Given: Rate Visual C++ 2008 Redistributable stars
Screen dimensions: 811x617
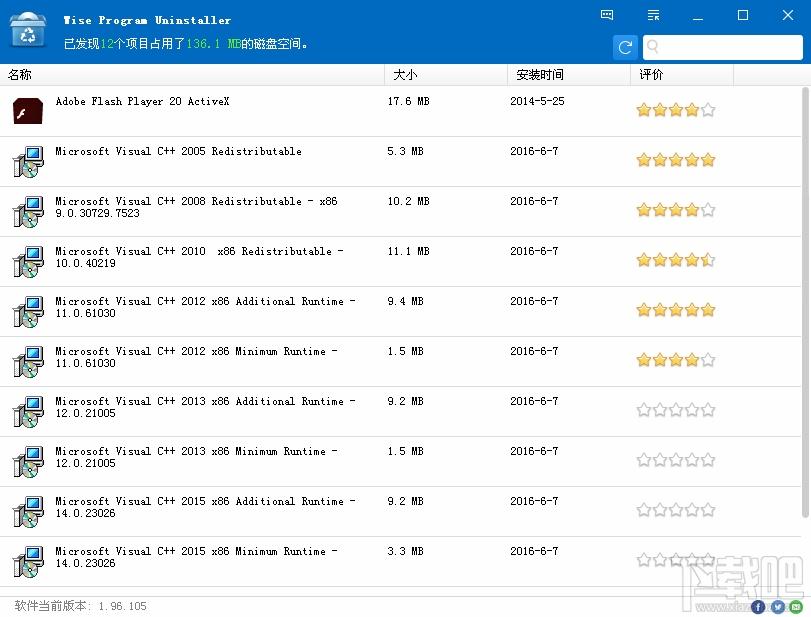Looking at the screenshot, I should [675, 210].
